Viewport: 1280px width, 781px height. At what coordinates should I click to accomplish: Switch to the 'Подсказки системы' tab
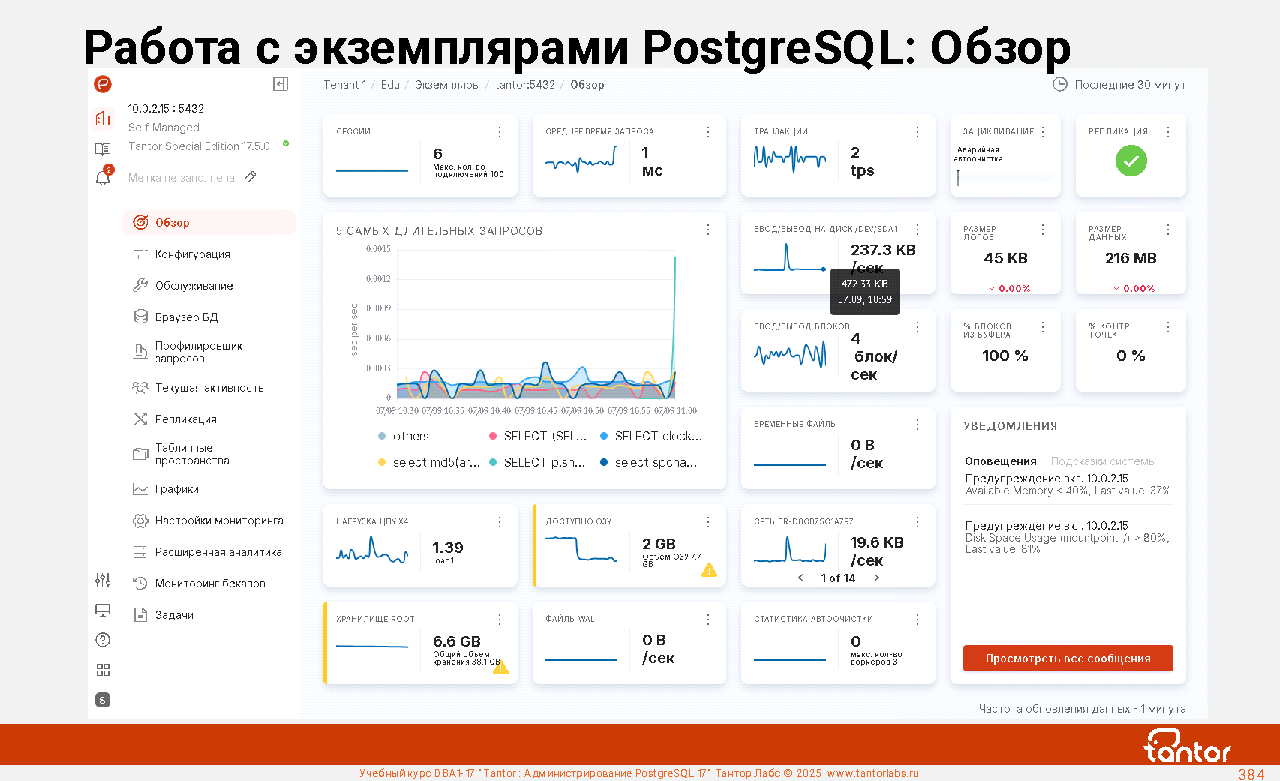pyautogui.click(x=1102, y=461)
